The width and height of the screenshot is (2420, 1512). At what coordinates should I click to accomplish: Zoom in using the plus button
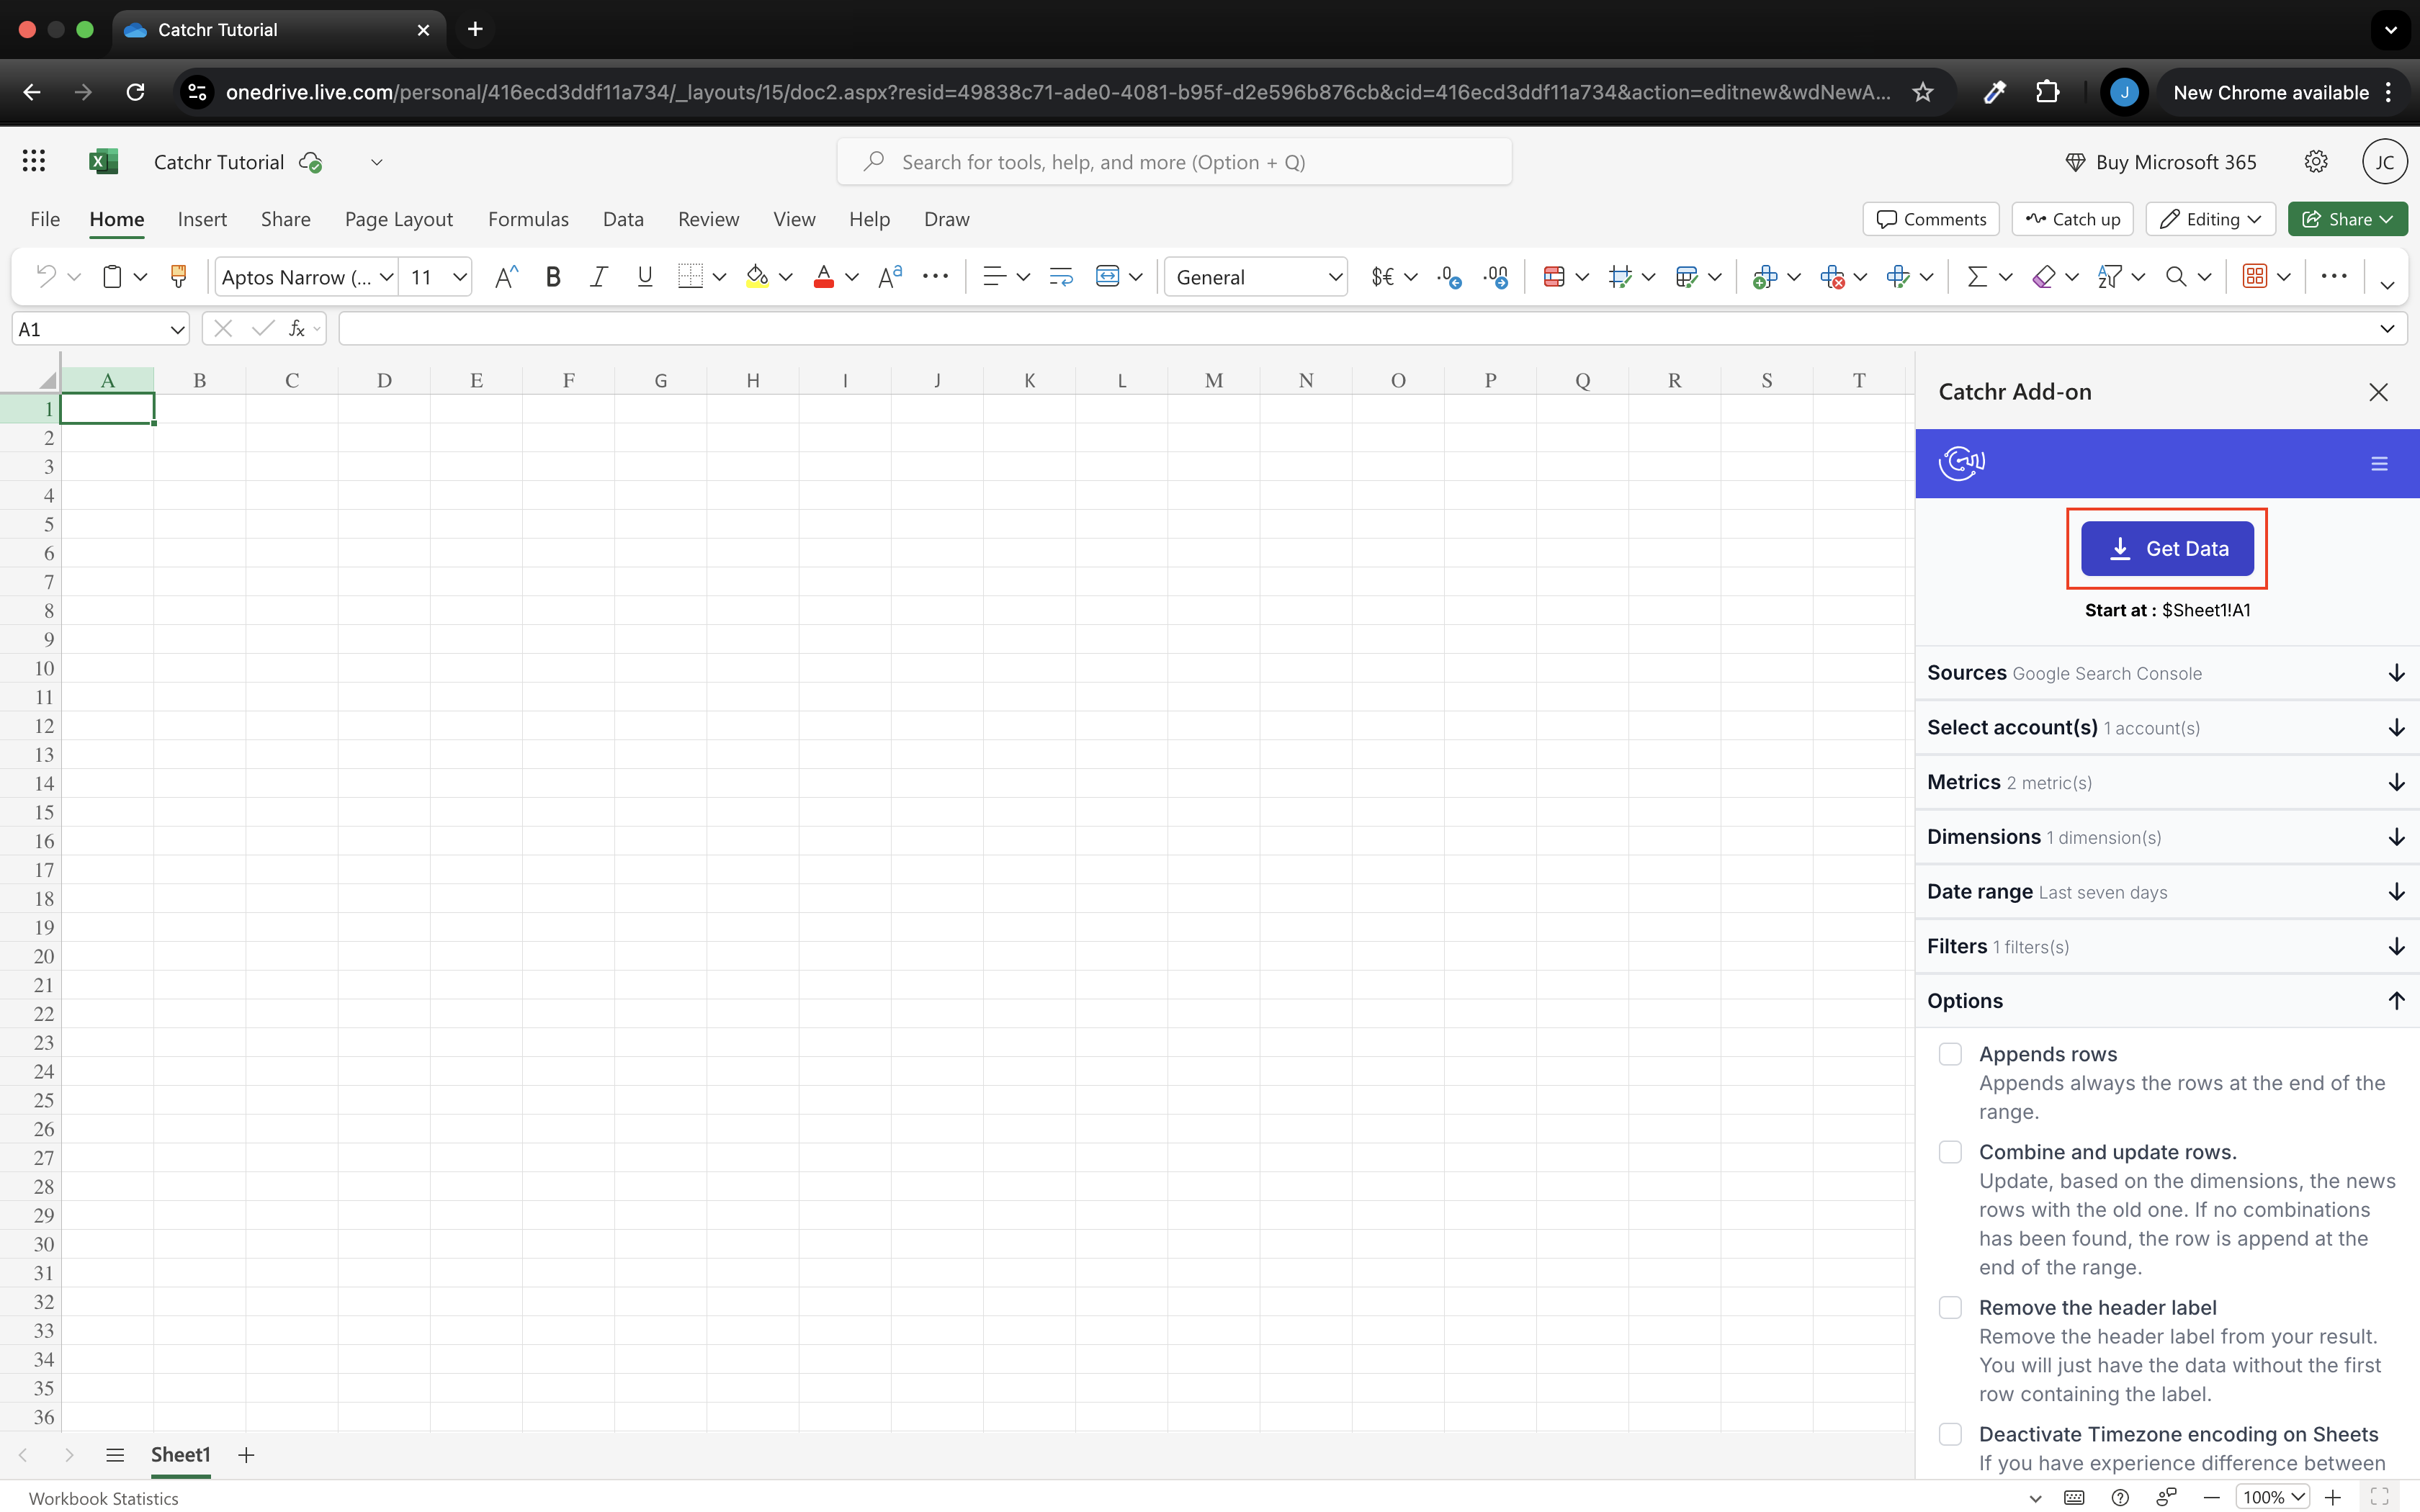2333,1497
